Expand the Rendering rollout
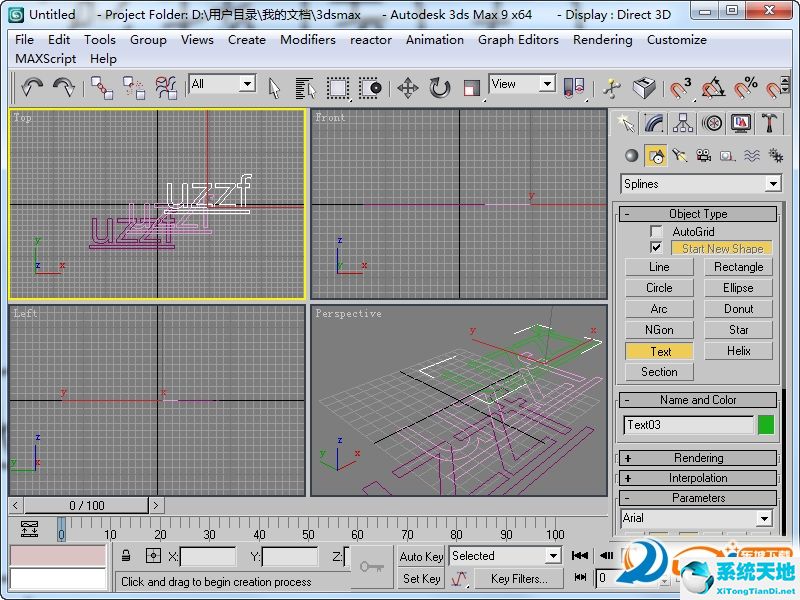 click(x=698, y=458)
